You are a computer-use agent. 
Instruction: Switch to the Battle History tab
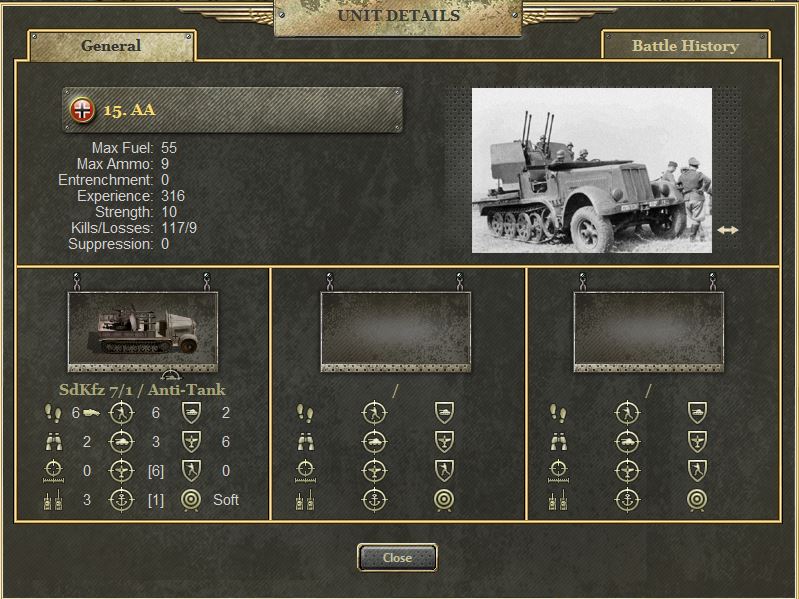685,46
